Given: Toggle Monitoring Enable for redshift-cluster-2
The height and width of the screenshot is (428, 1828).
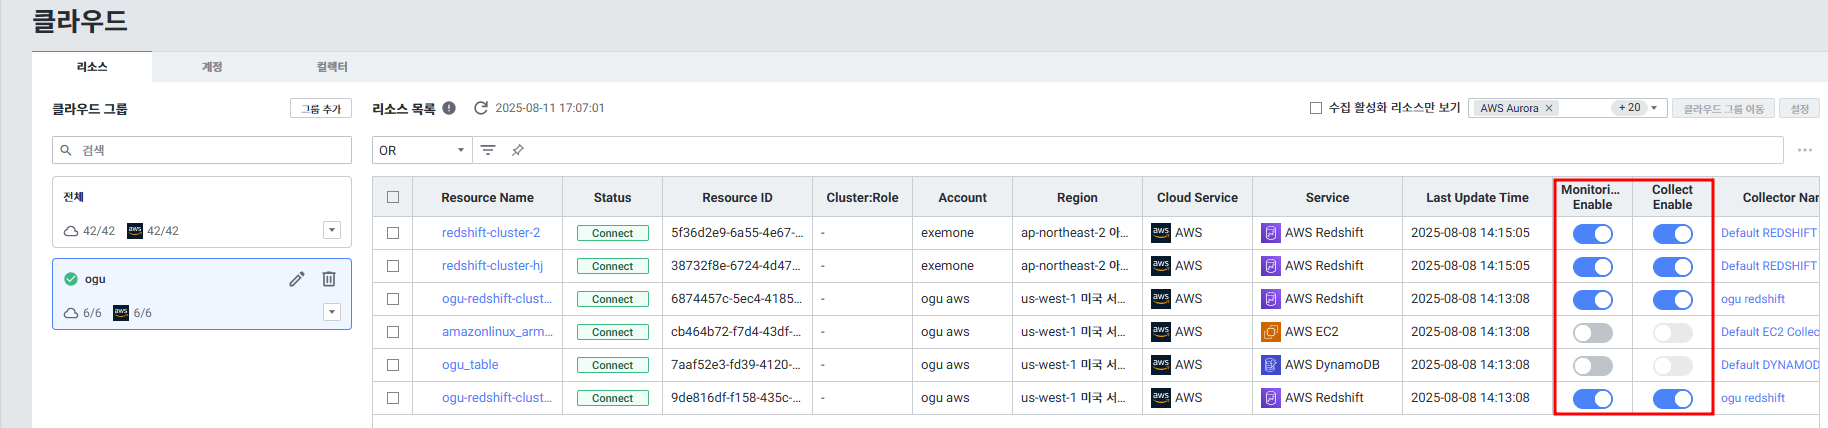Looking at the screenshot, I should click(x=1592, y=233).
